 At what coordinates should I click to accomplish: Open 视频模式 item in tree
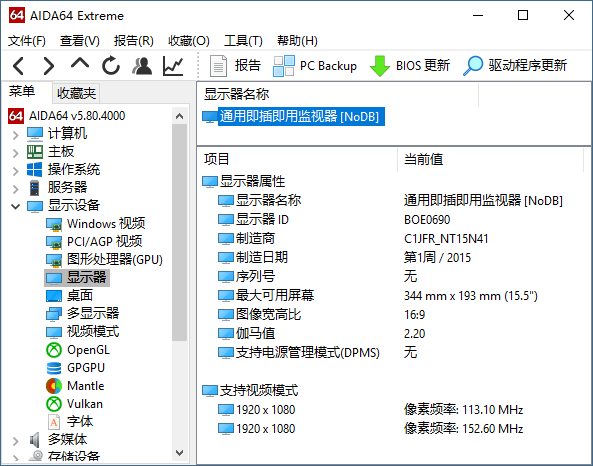tap(82, 332)
